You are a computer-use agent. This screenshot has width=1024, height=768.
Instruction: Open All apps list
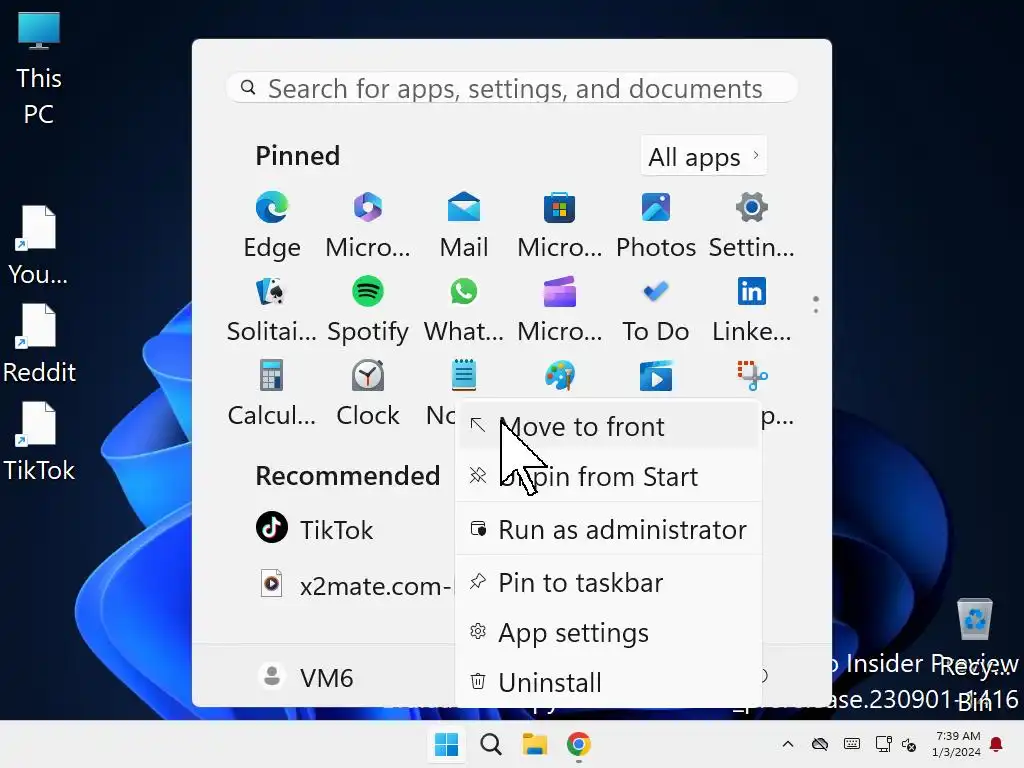[x=704, y=156]
